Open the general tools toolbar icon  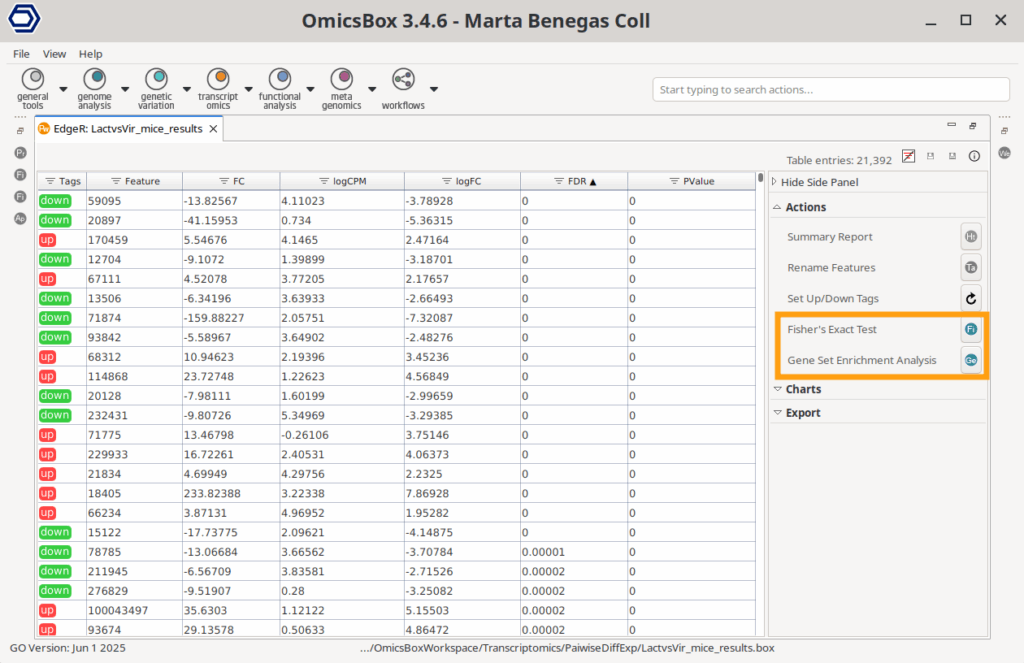point(33,80)
